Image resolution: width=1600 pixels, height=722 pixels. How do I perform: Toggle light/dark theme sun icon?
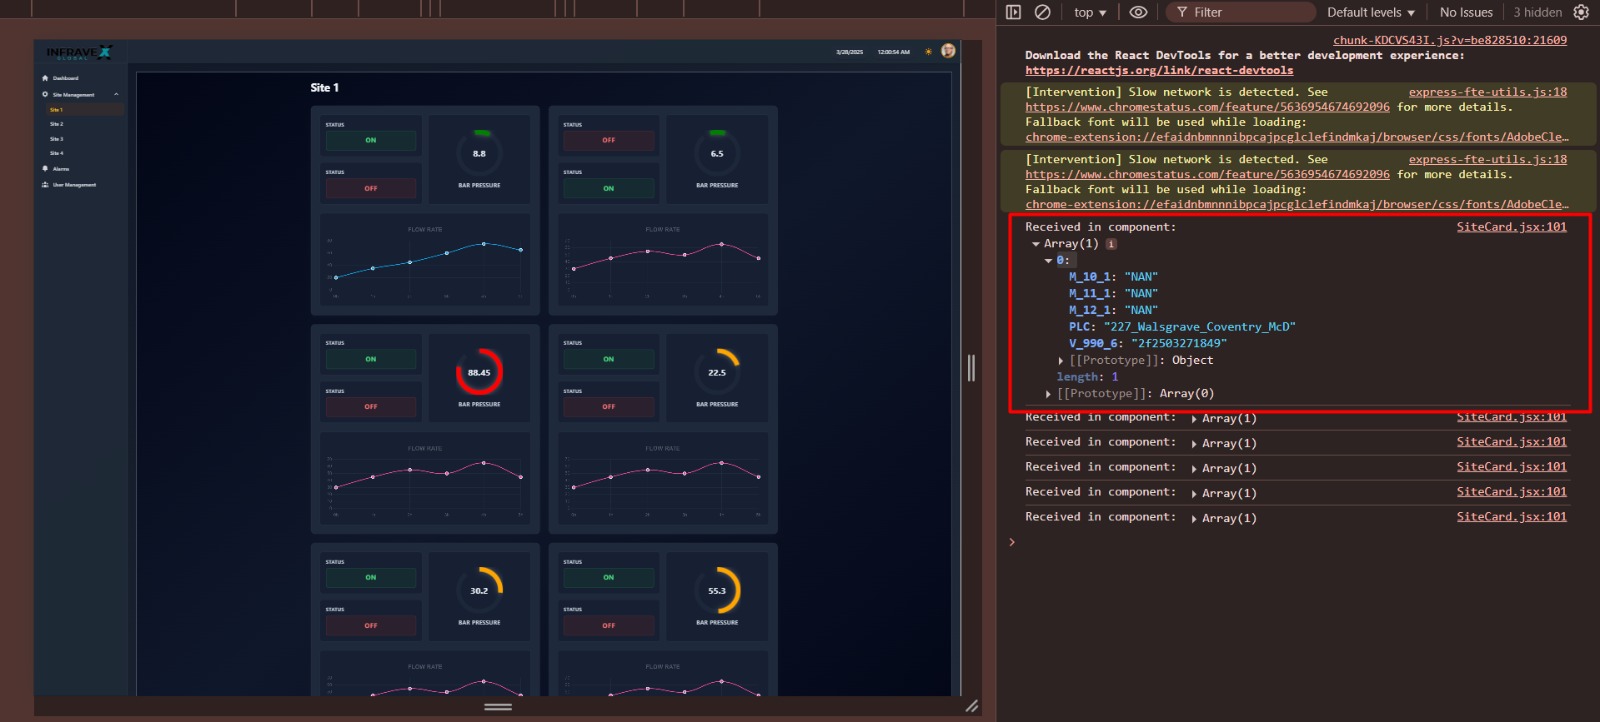[x=928, y=52]
